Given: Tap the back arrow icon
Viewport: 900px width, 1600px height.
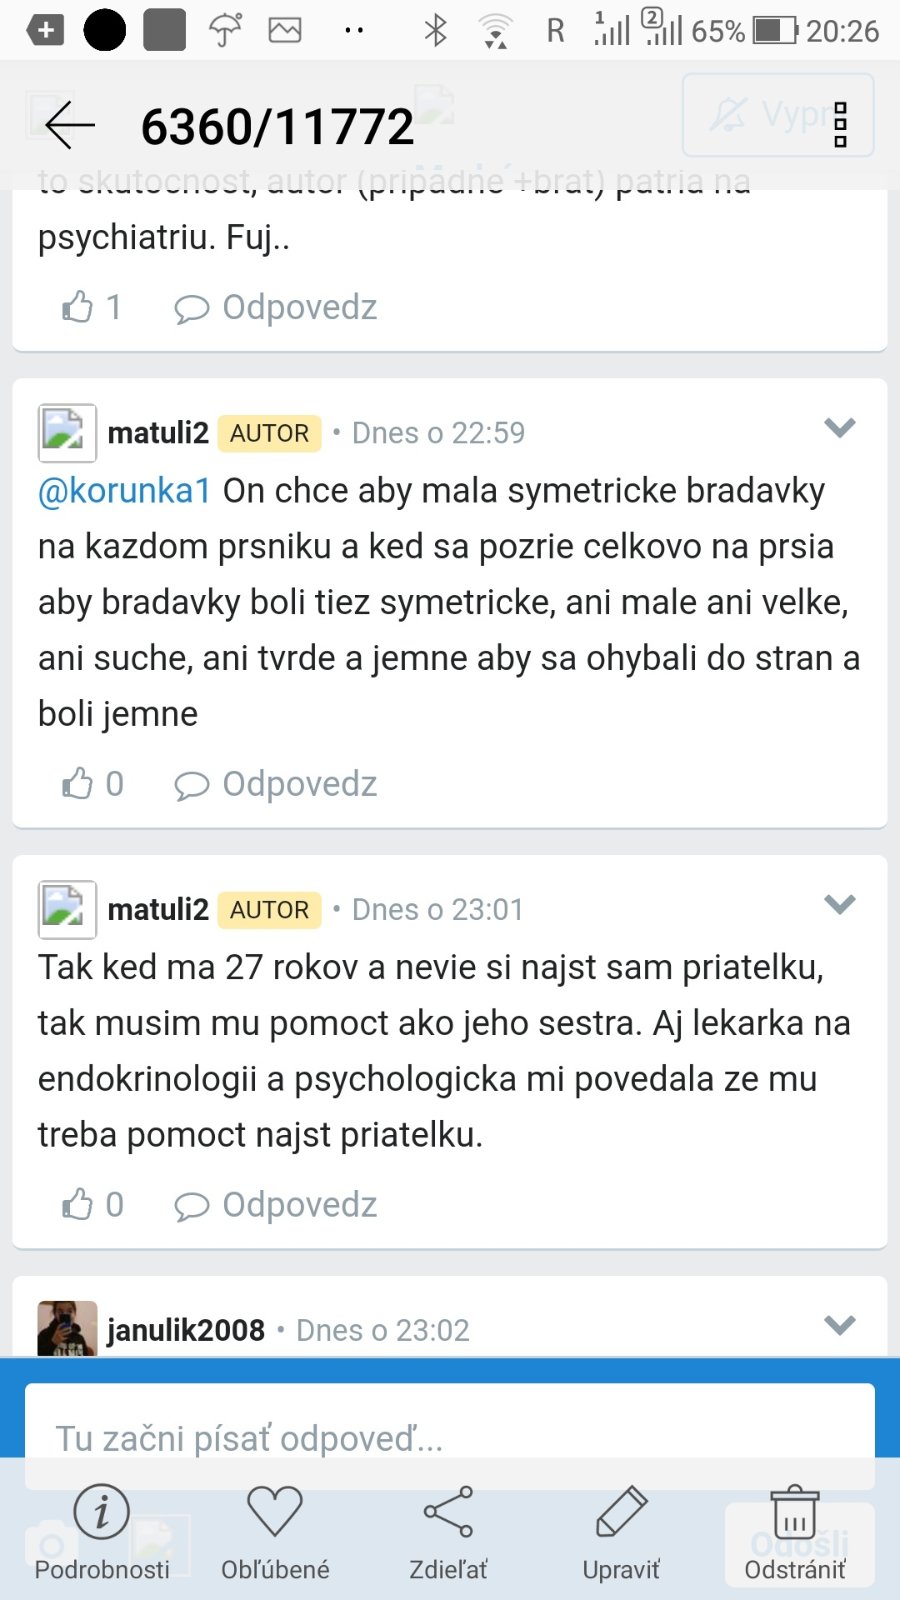Looking at the screenshot, I should point(70,126).
